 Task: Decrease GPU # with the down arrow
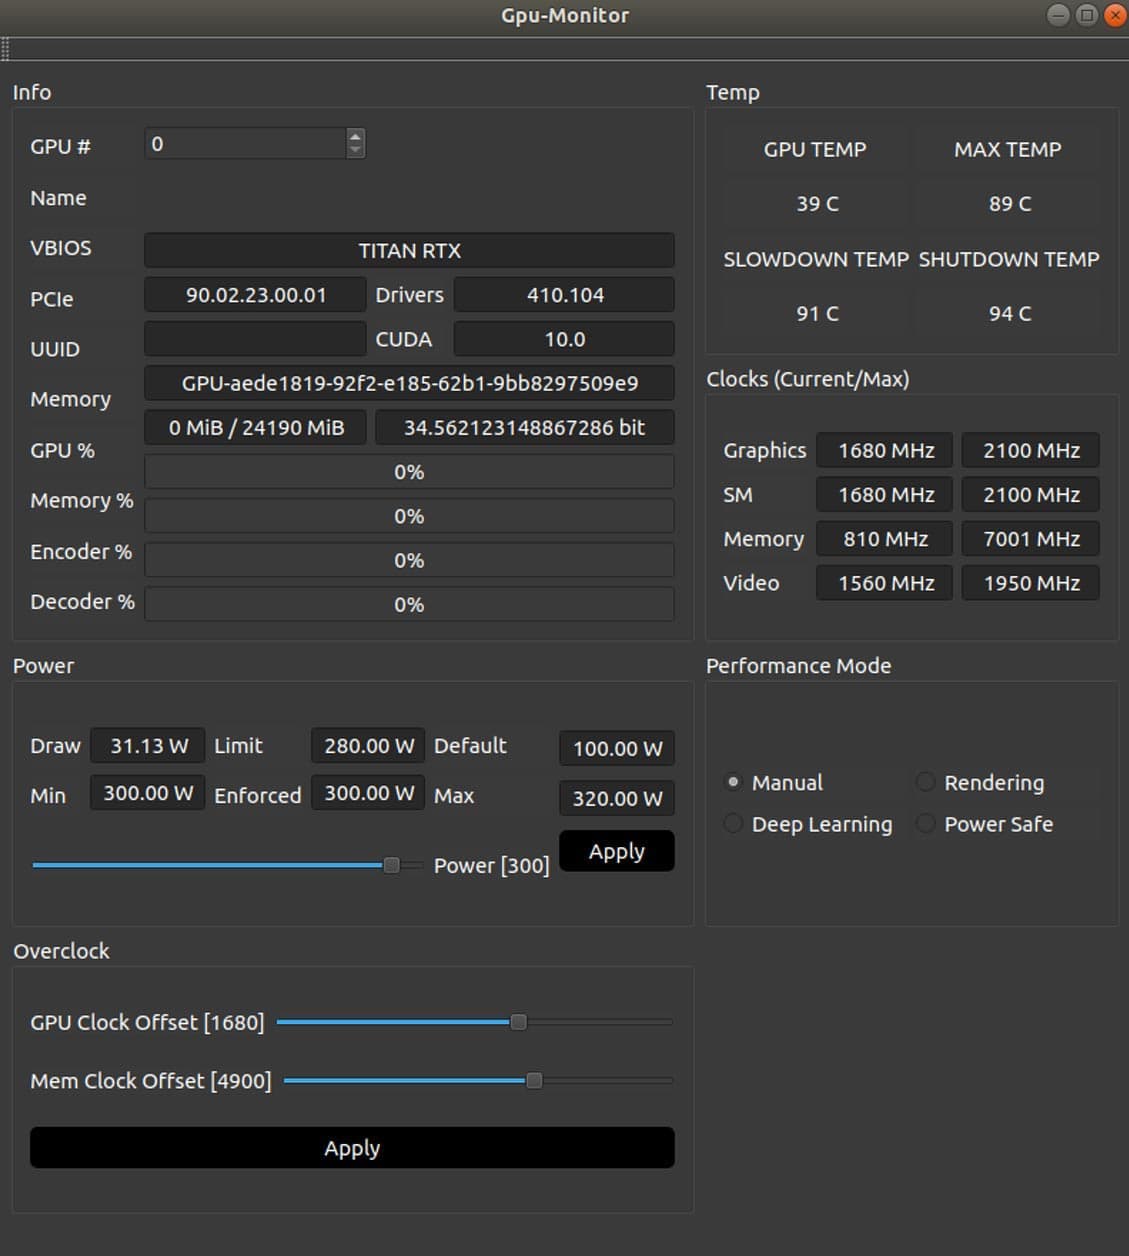click(x=355, y=150)
